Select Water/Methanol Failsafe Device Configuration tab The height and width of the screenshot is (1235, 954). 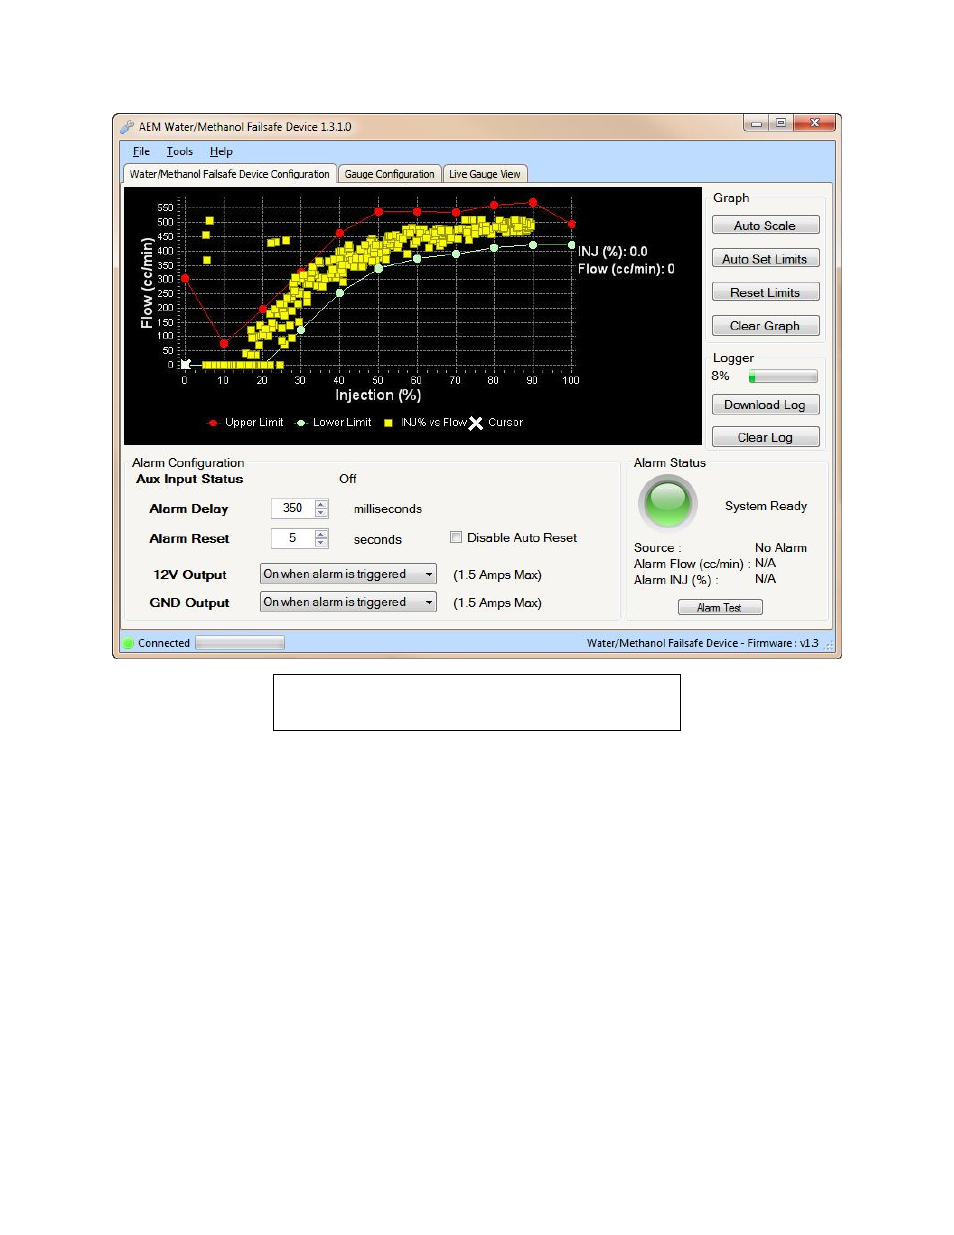pyautogui.click(x=229, y=174)
